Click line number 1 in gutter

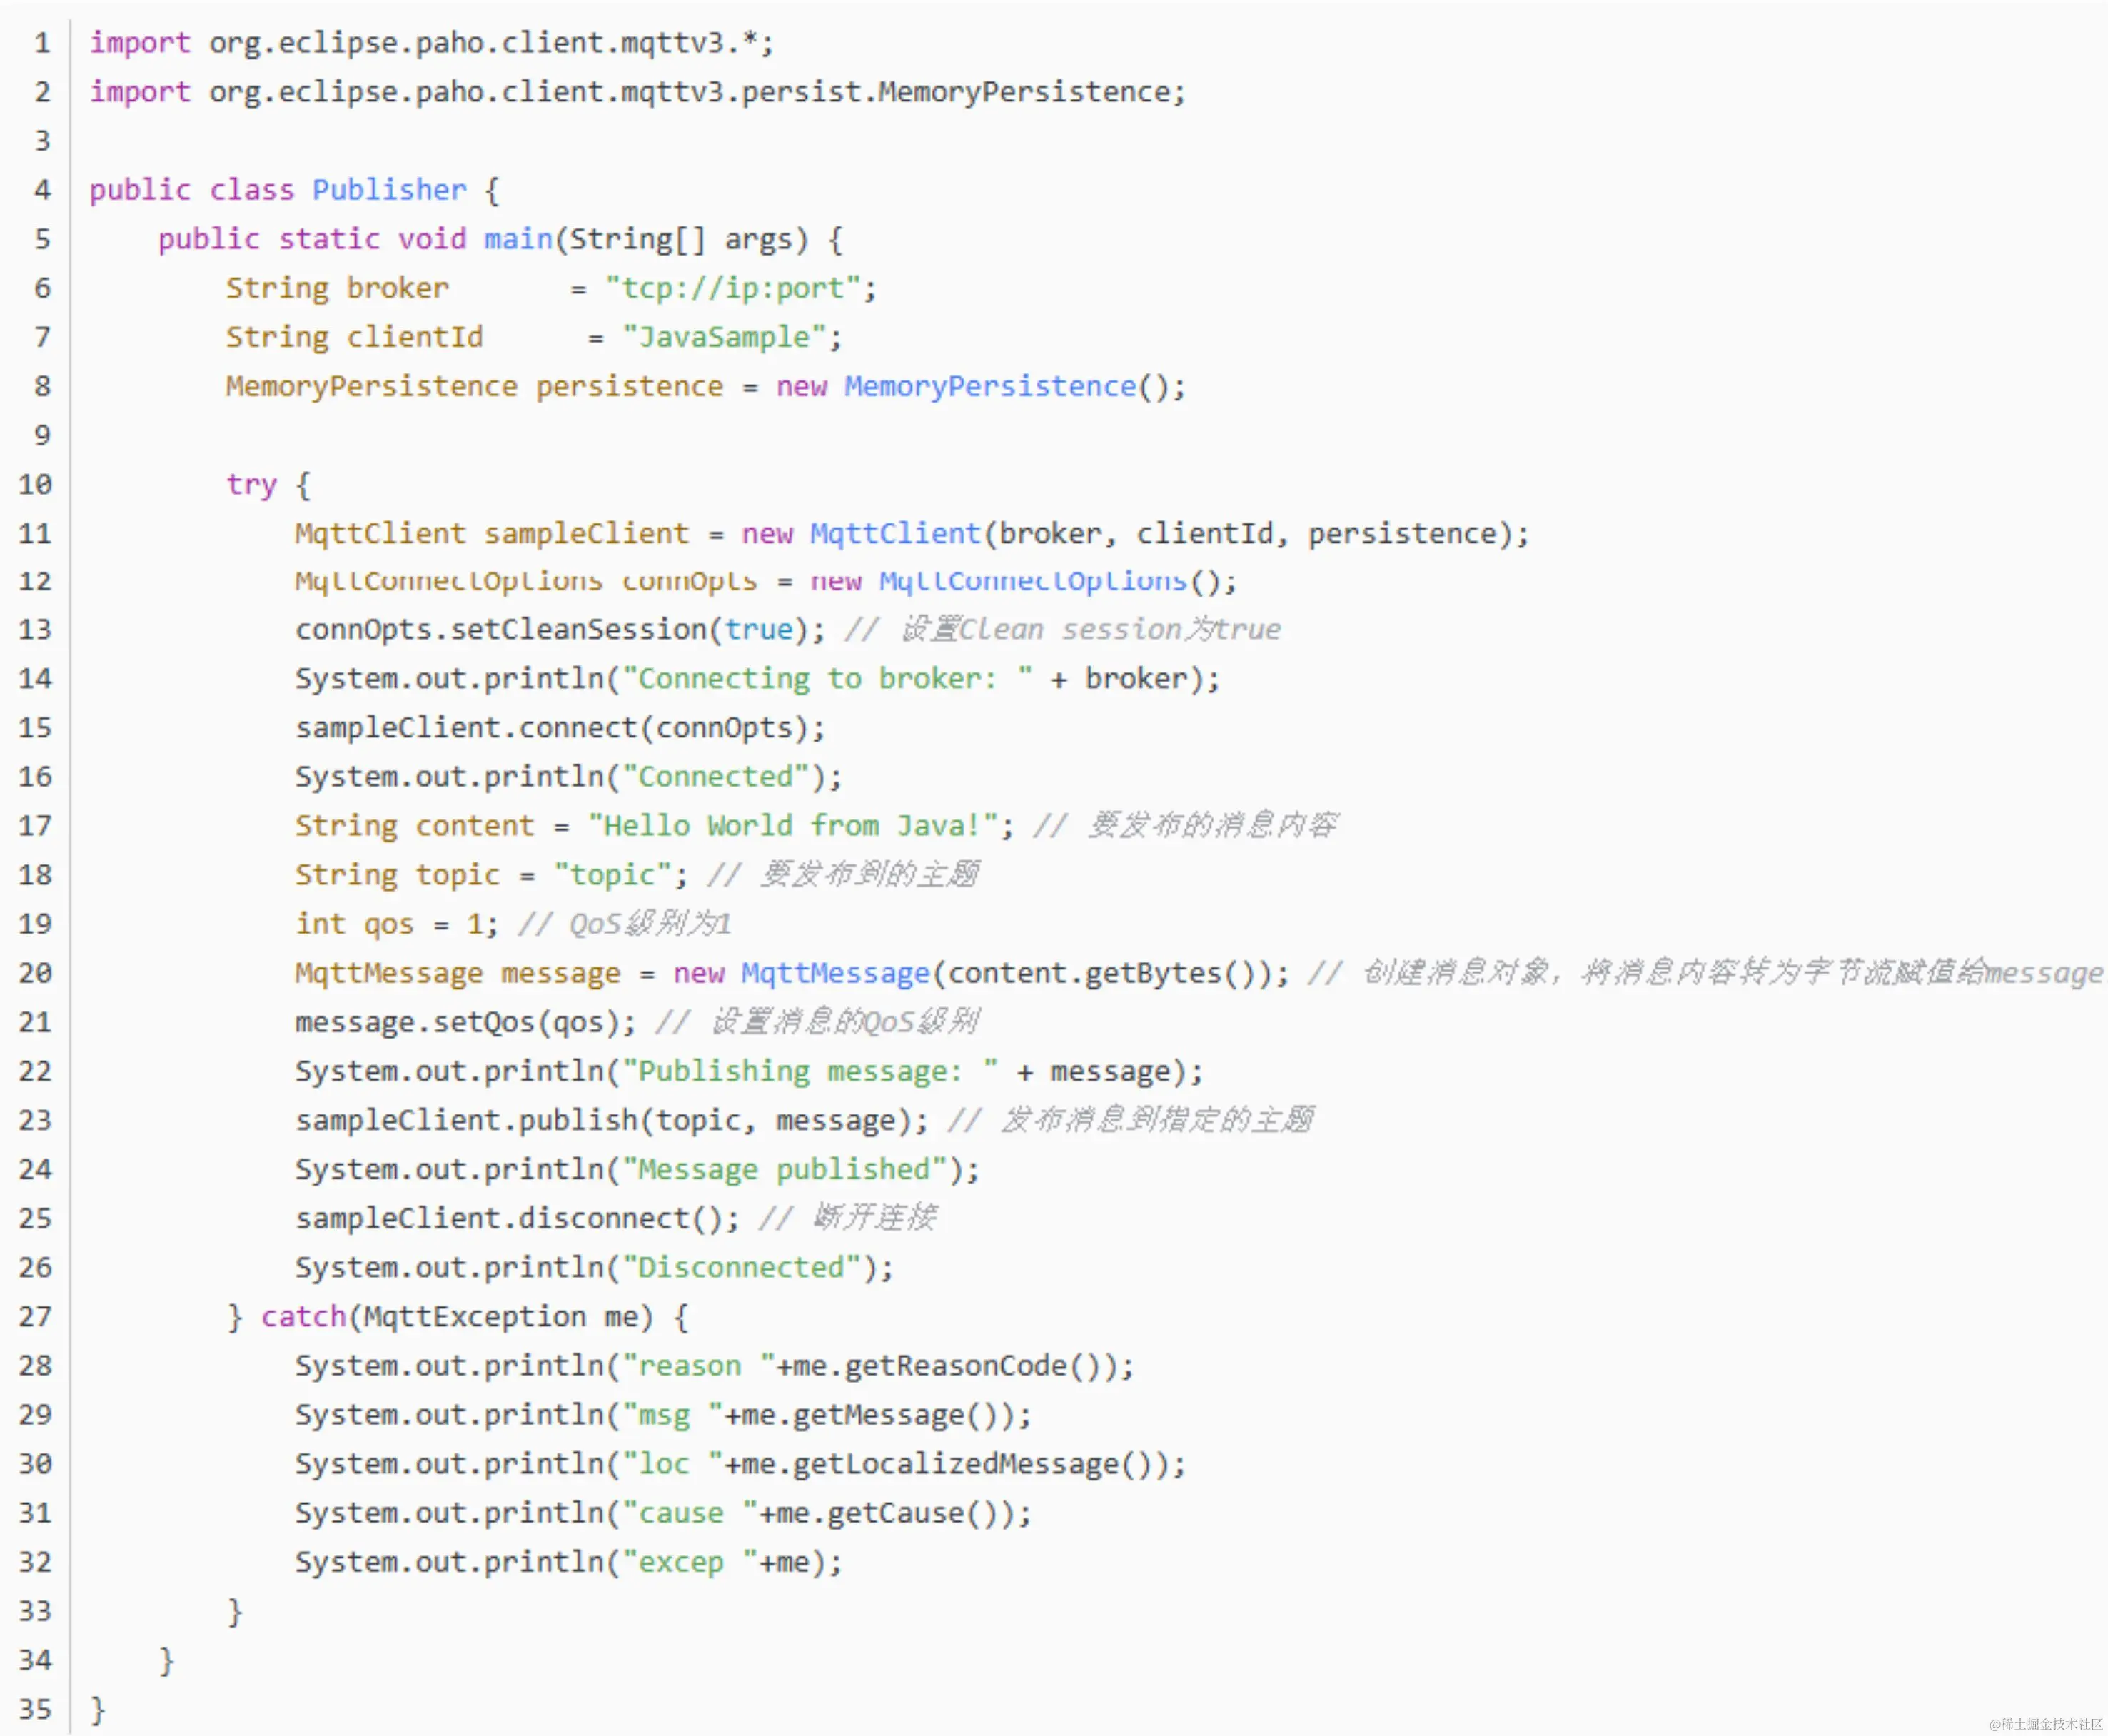click(42, 43)
